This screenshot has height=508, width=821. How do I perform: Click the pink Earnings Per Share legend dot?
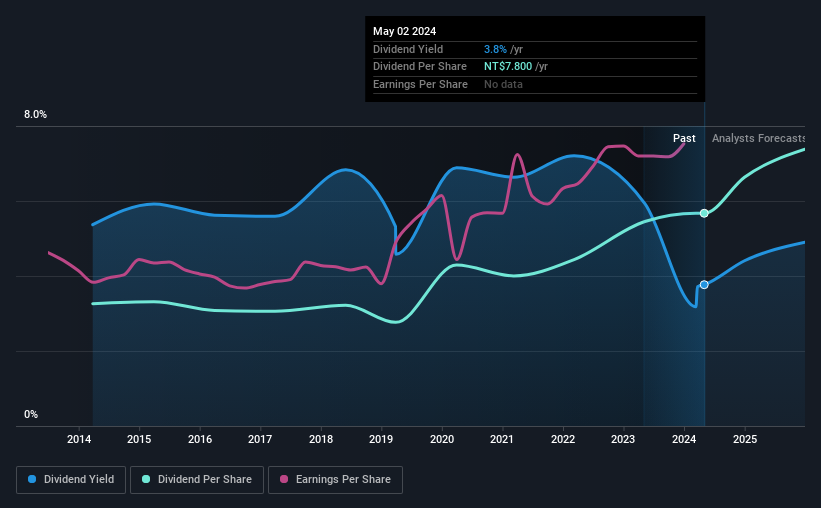click(x=284, y=479)
